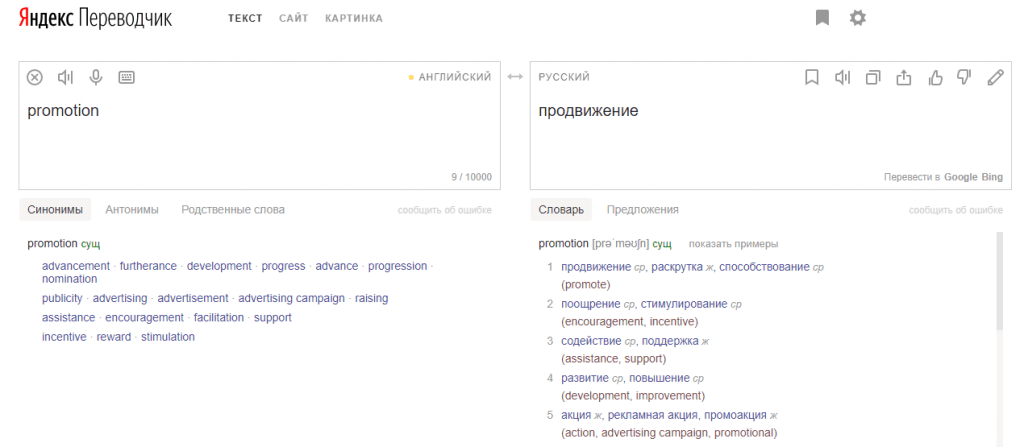Select the synonym advertising campaign

click(x=291, y=299)
